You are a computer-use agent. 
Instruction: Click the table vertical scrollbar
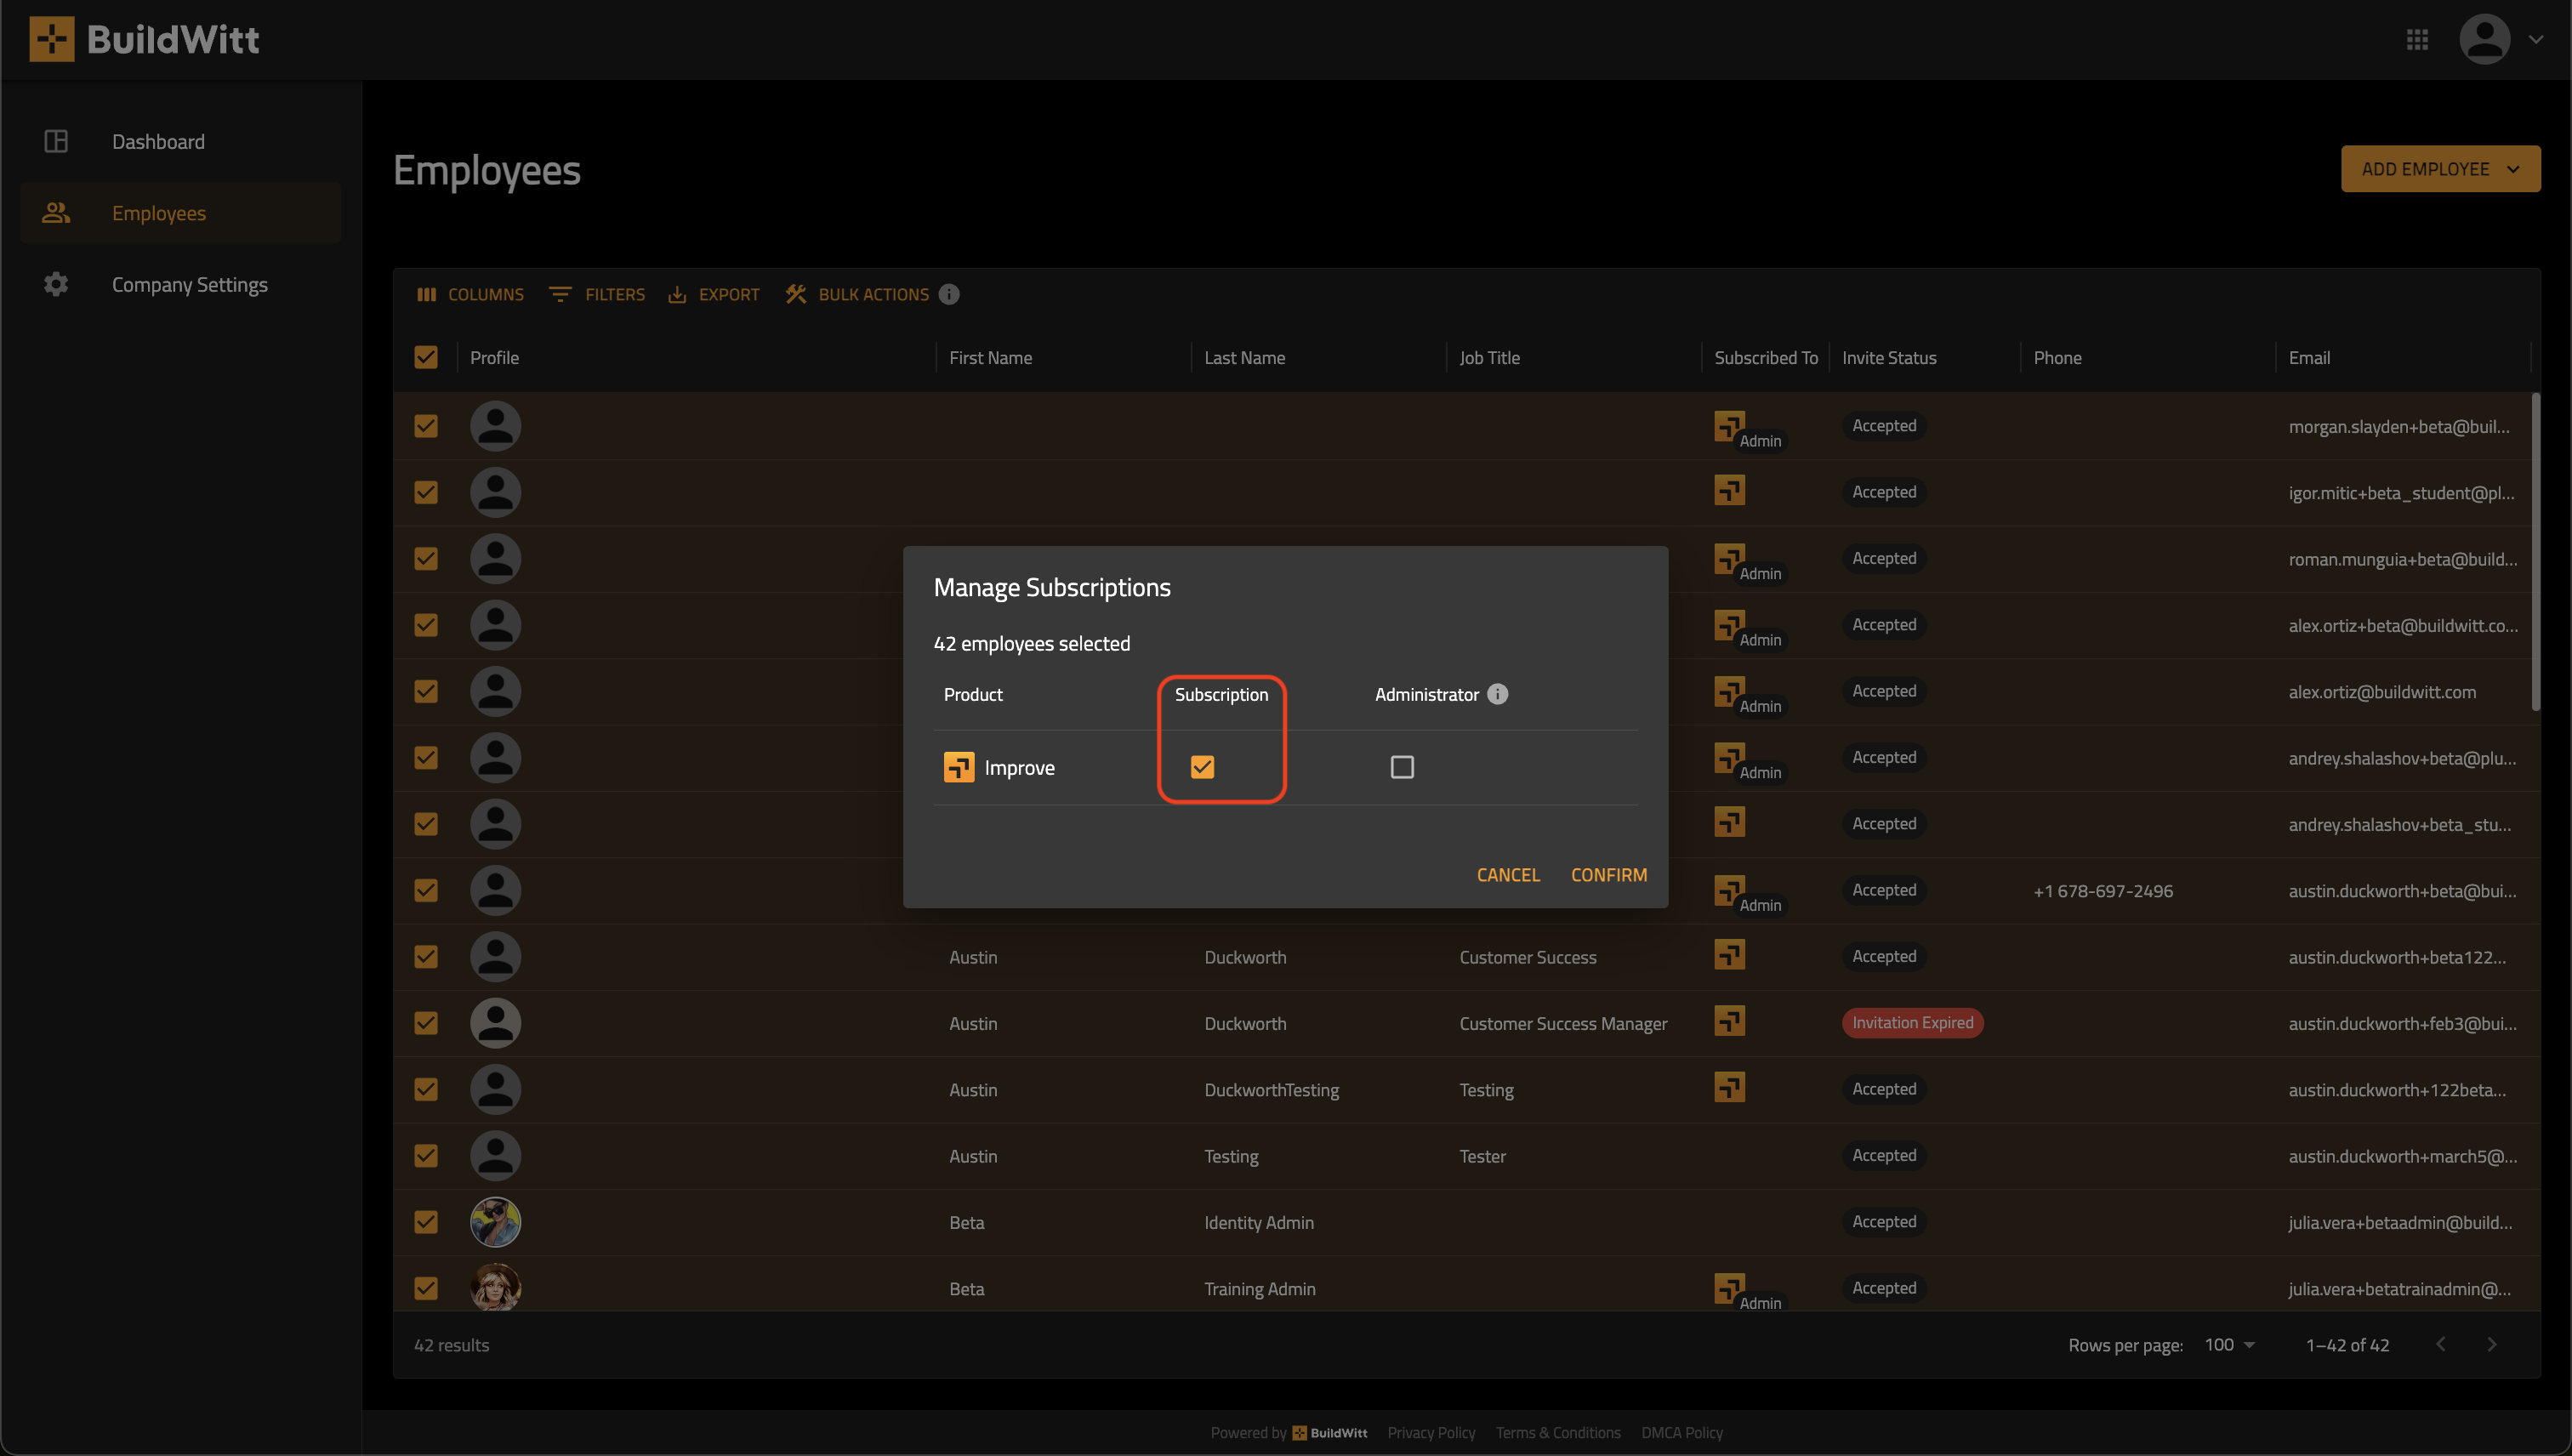coord(2535,553)
